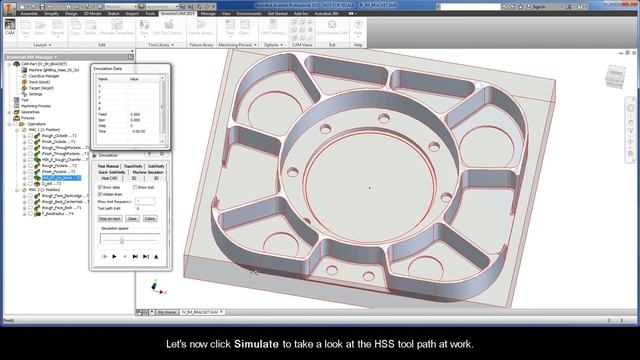Check the F_BackRadius operation checkbox

pyautogui.click(x=31, y=213)
